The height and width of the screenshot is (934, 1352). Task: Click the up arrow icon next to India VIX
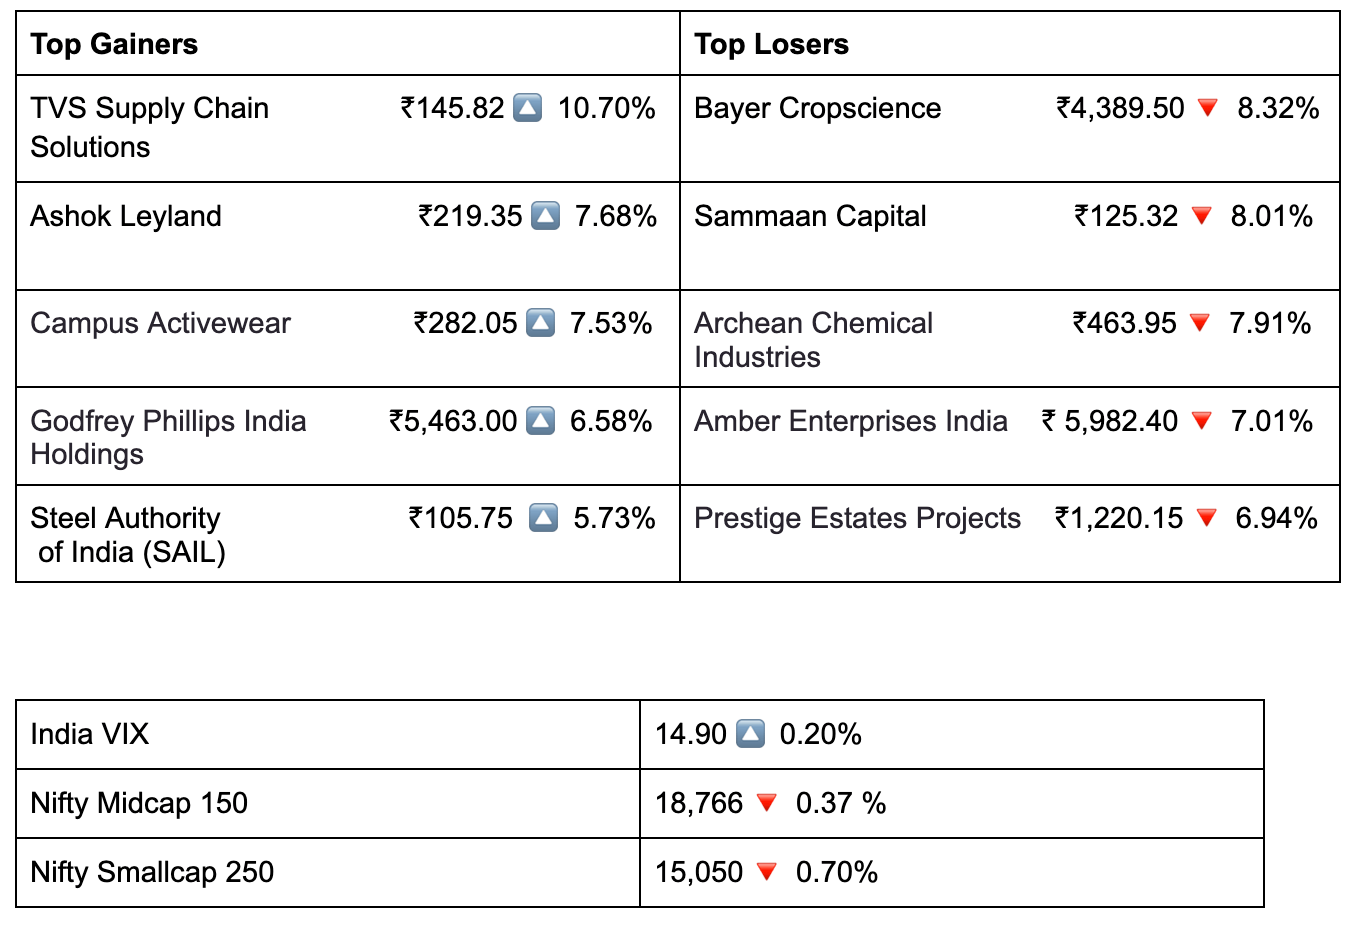(750, 734)
